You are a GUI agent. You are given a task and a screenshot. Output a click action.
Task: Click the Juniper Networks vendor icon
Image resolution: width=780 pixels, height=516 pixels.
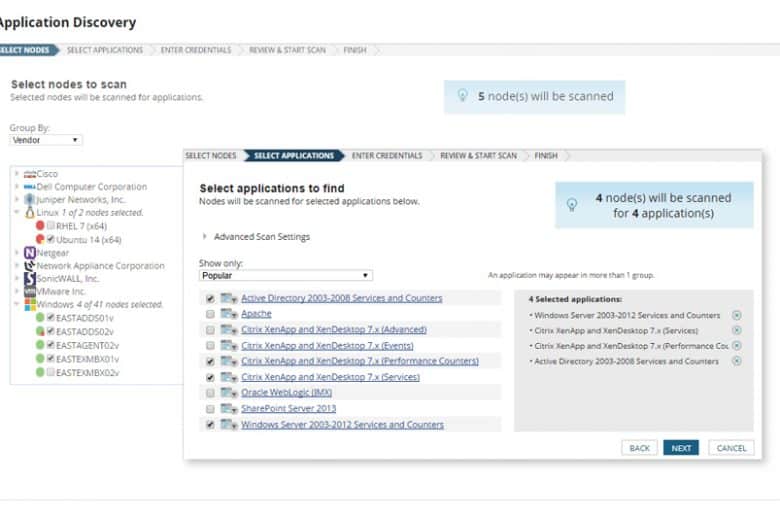click(29, 200)
